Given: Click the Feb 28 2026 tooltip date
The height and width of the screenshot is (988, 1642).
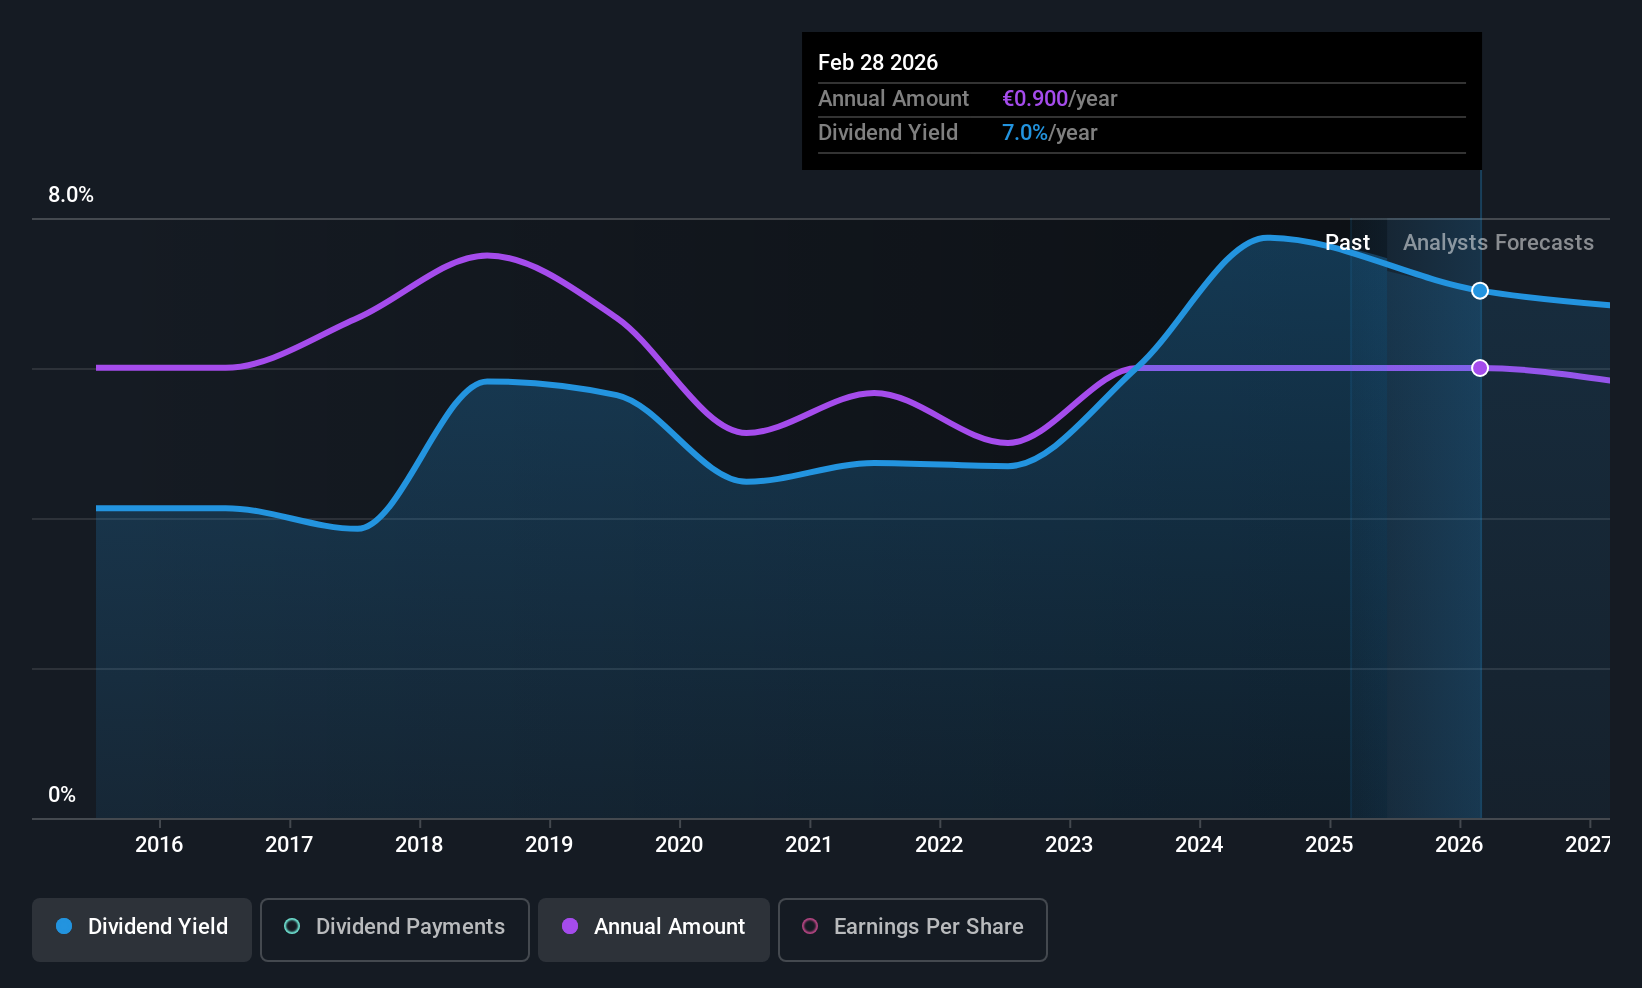Looking at the screenshot, I should (x=878, y=63).
